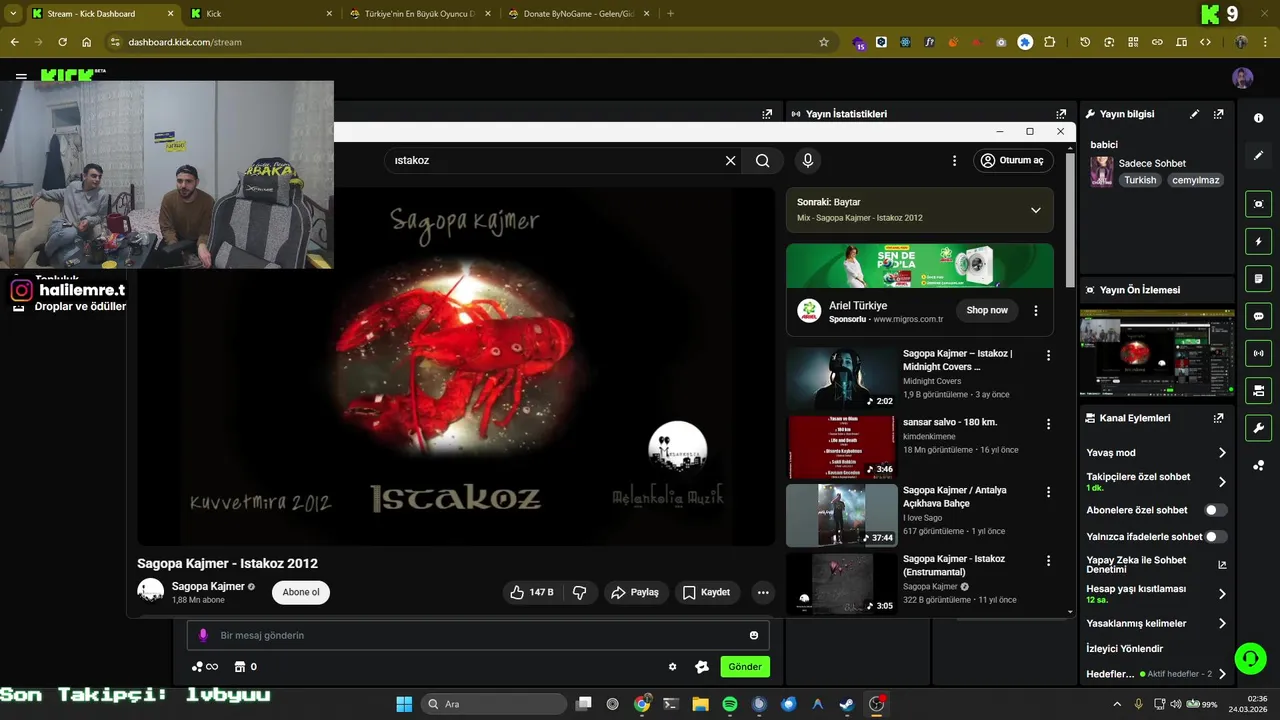1280x720 pixels.
Task: Start YouTube voice search with microphone
Action: point(808,160)
